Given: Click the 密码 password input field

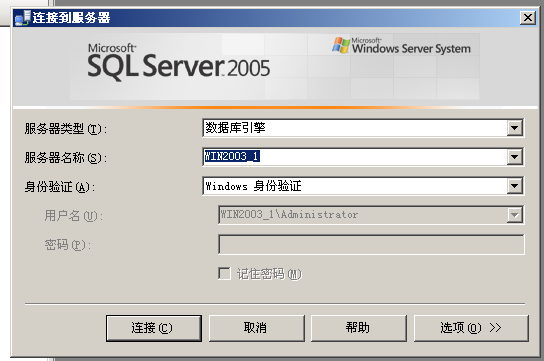Looking at the screenshot, I should (x=371, y=244).
